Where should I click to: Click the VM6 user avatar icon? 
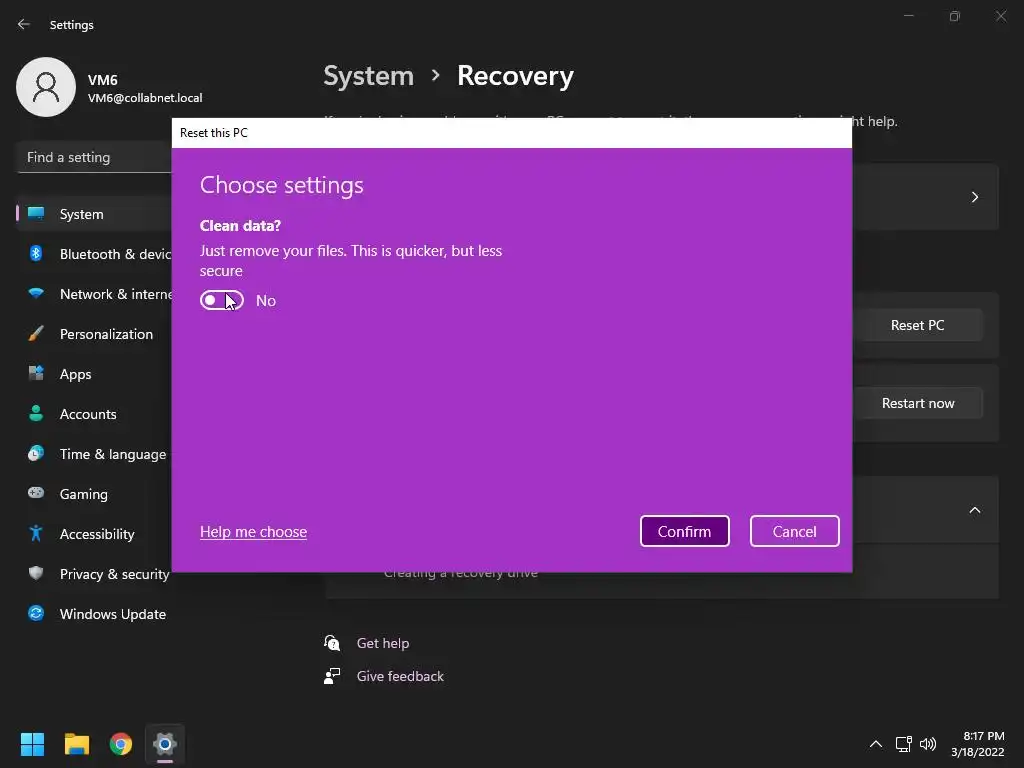[46, 87]
